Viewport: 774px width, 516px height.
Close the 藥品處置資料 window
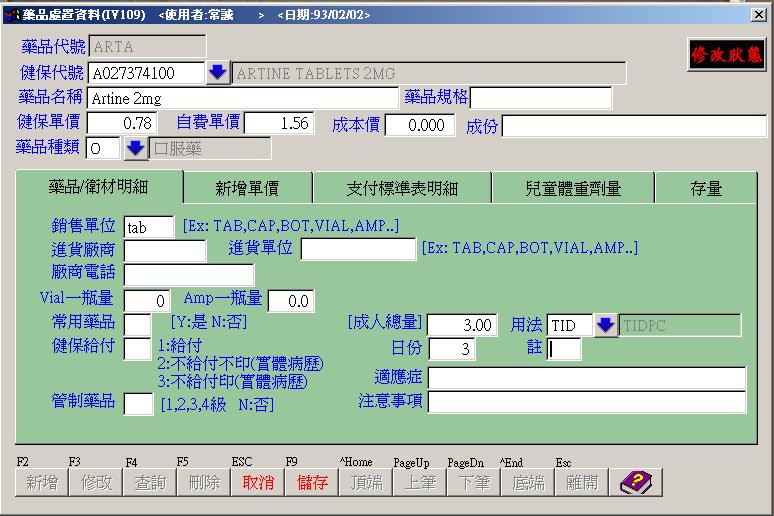pyautogui.click(x=759, y=15)
